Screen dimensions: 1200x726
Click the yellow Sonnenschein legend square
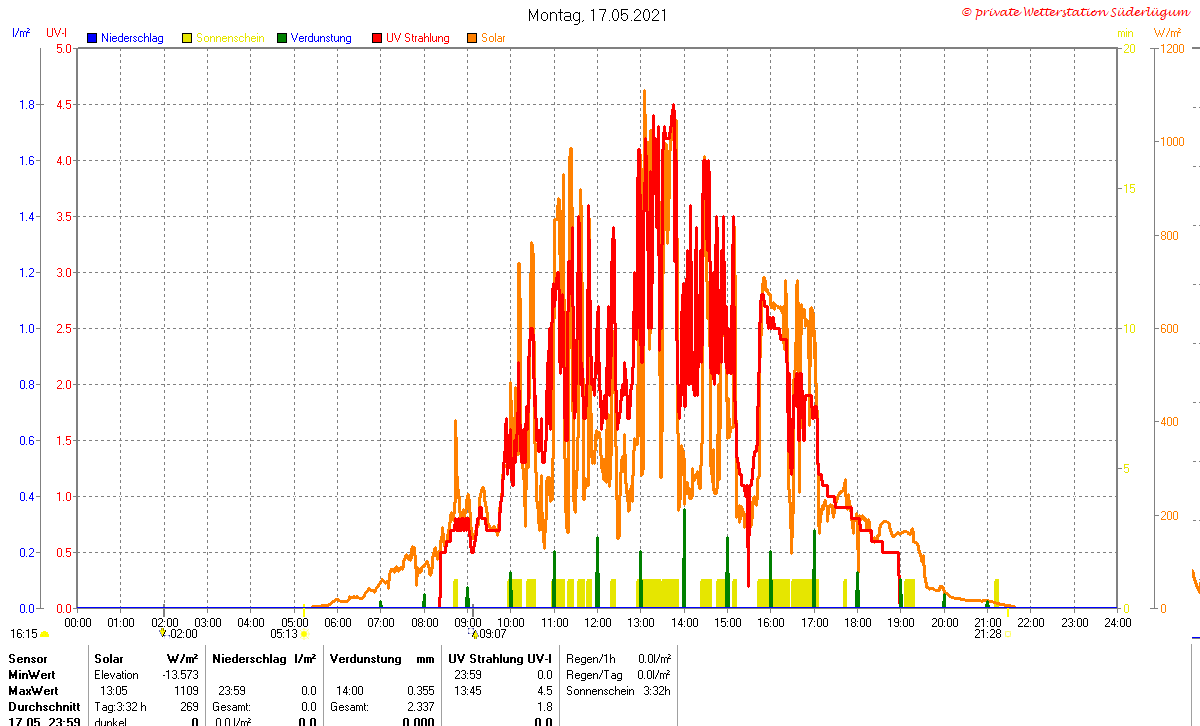tap(187, 38)
